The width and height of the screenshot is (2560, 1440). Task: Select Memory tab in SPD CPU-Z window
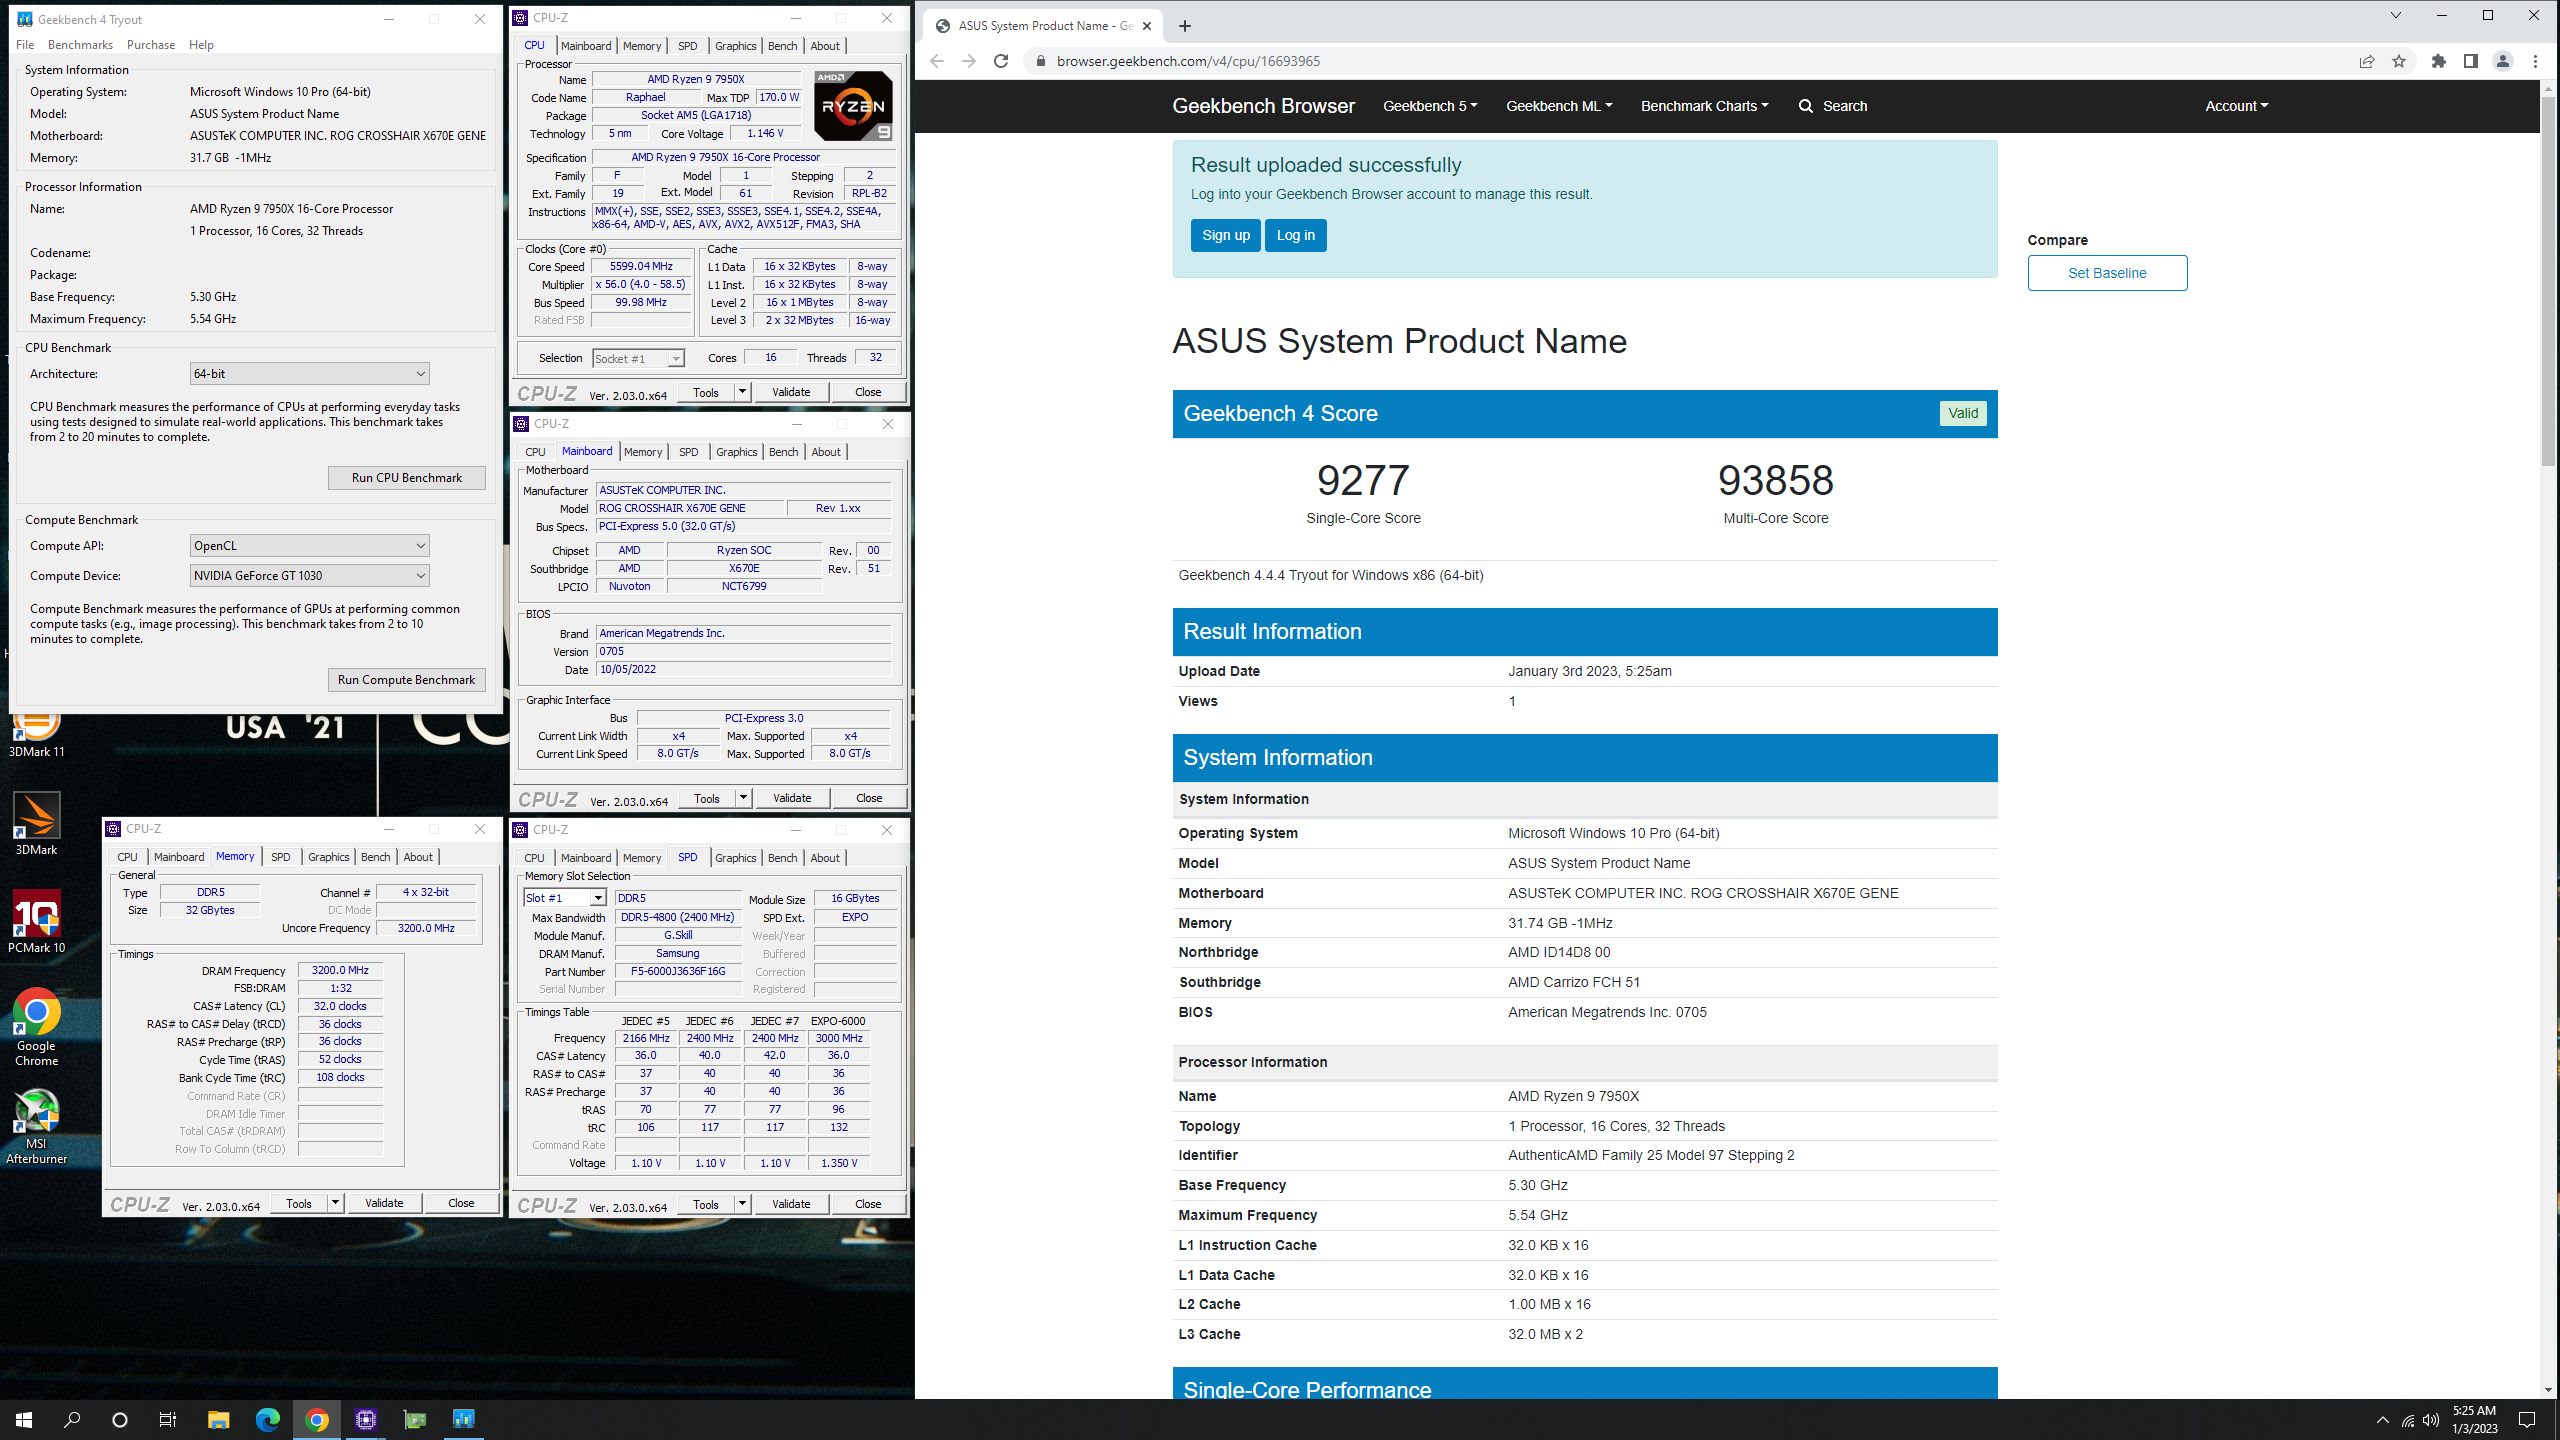point(642,858)
